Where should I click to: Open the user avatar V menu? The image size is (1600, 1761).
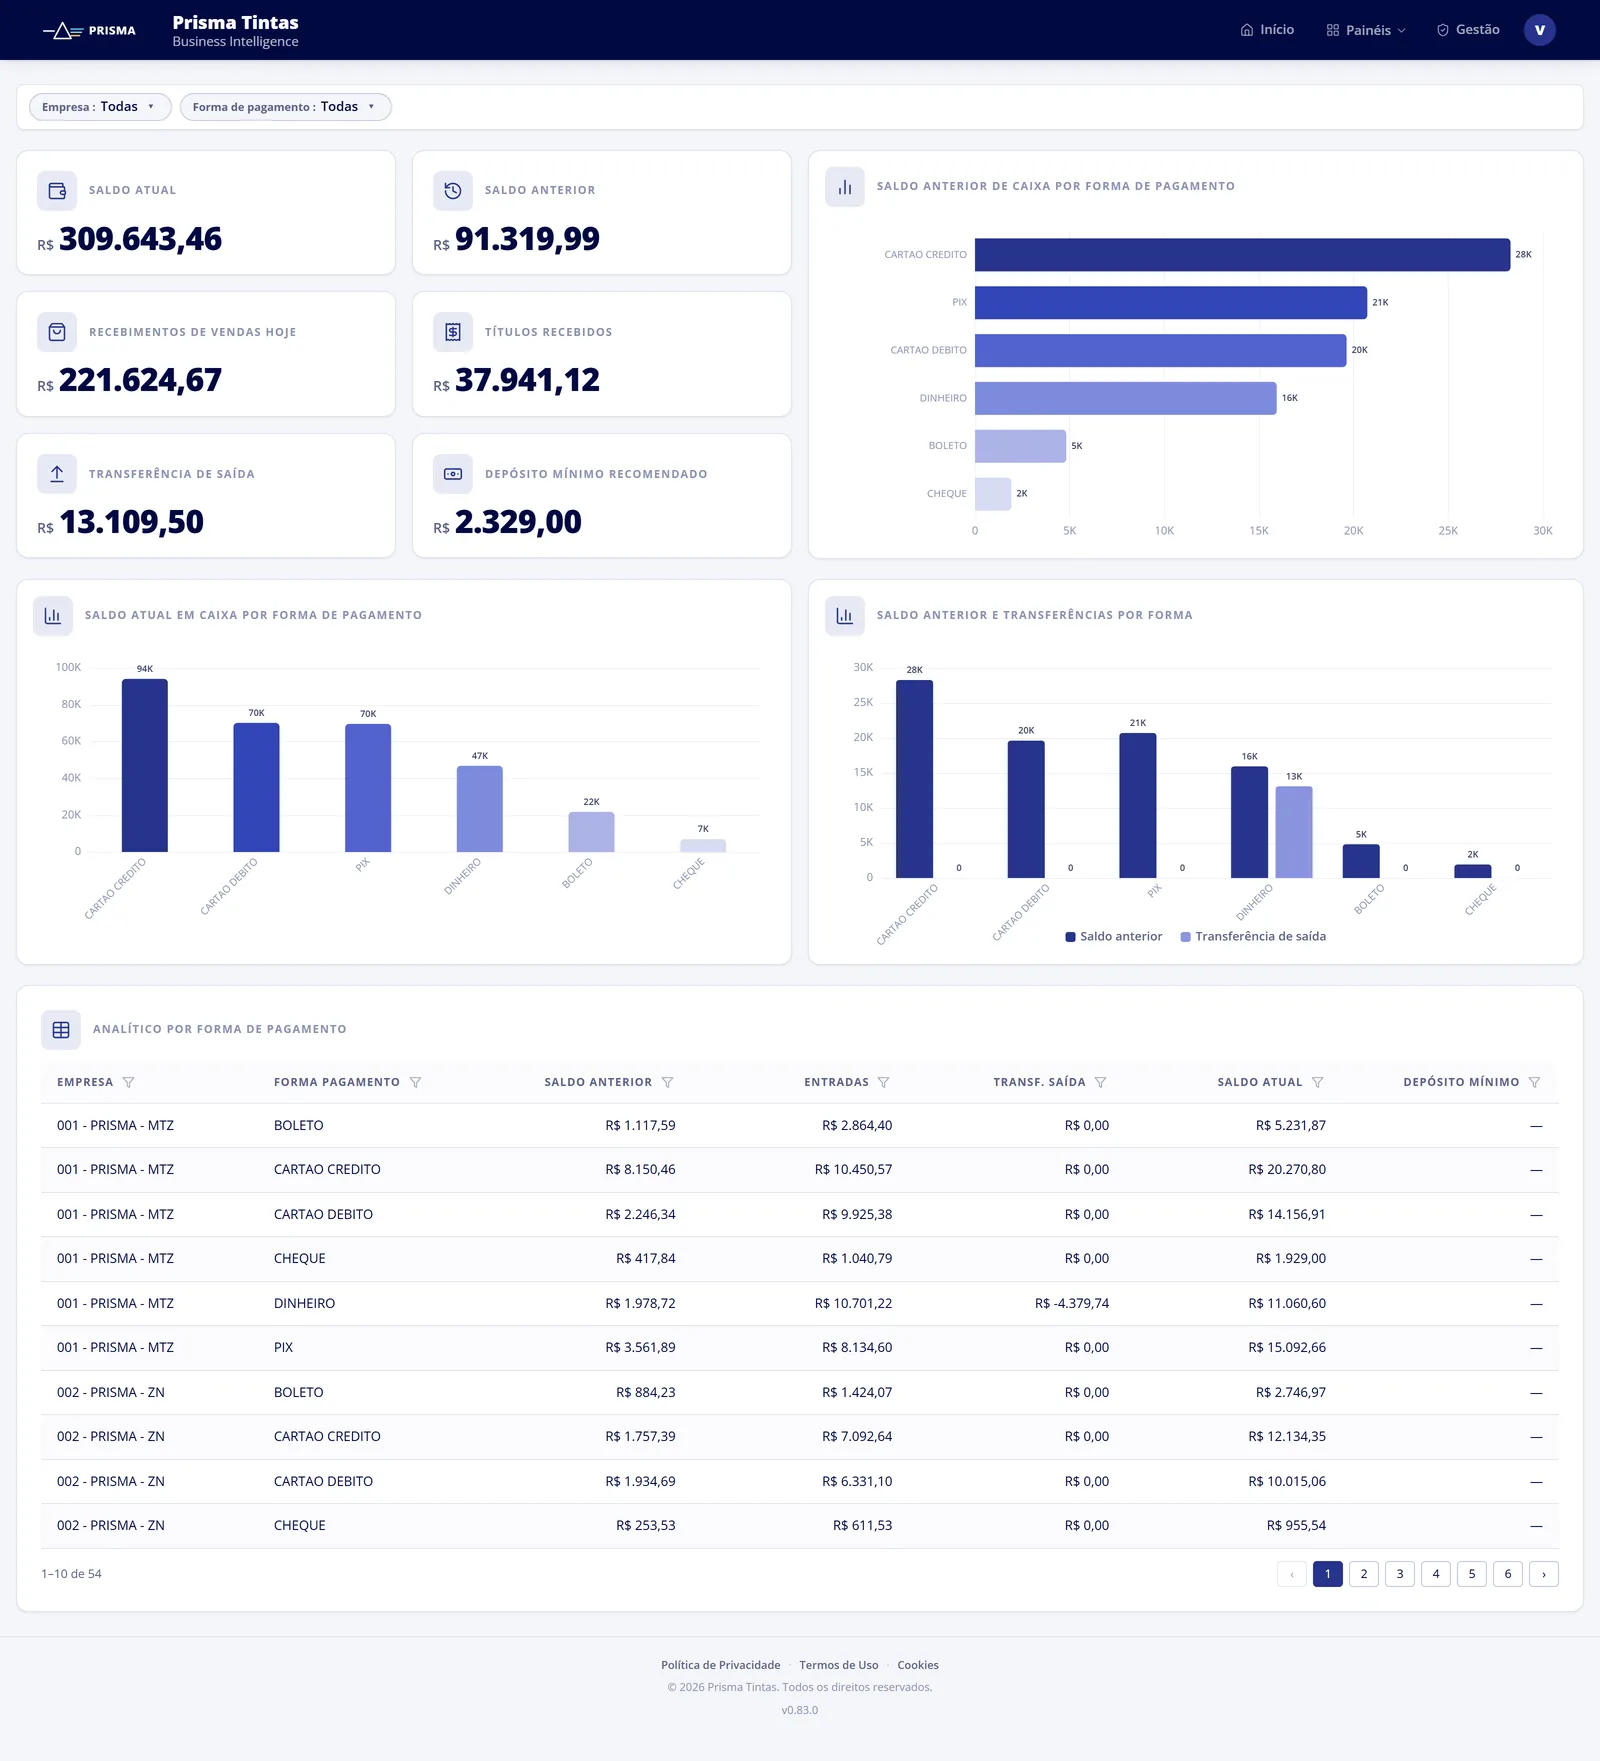point(1540,30)
